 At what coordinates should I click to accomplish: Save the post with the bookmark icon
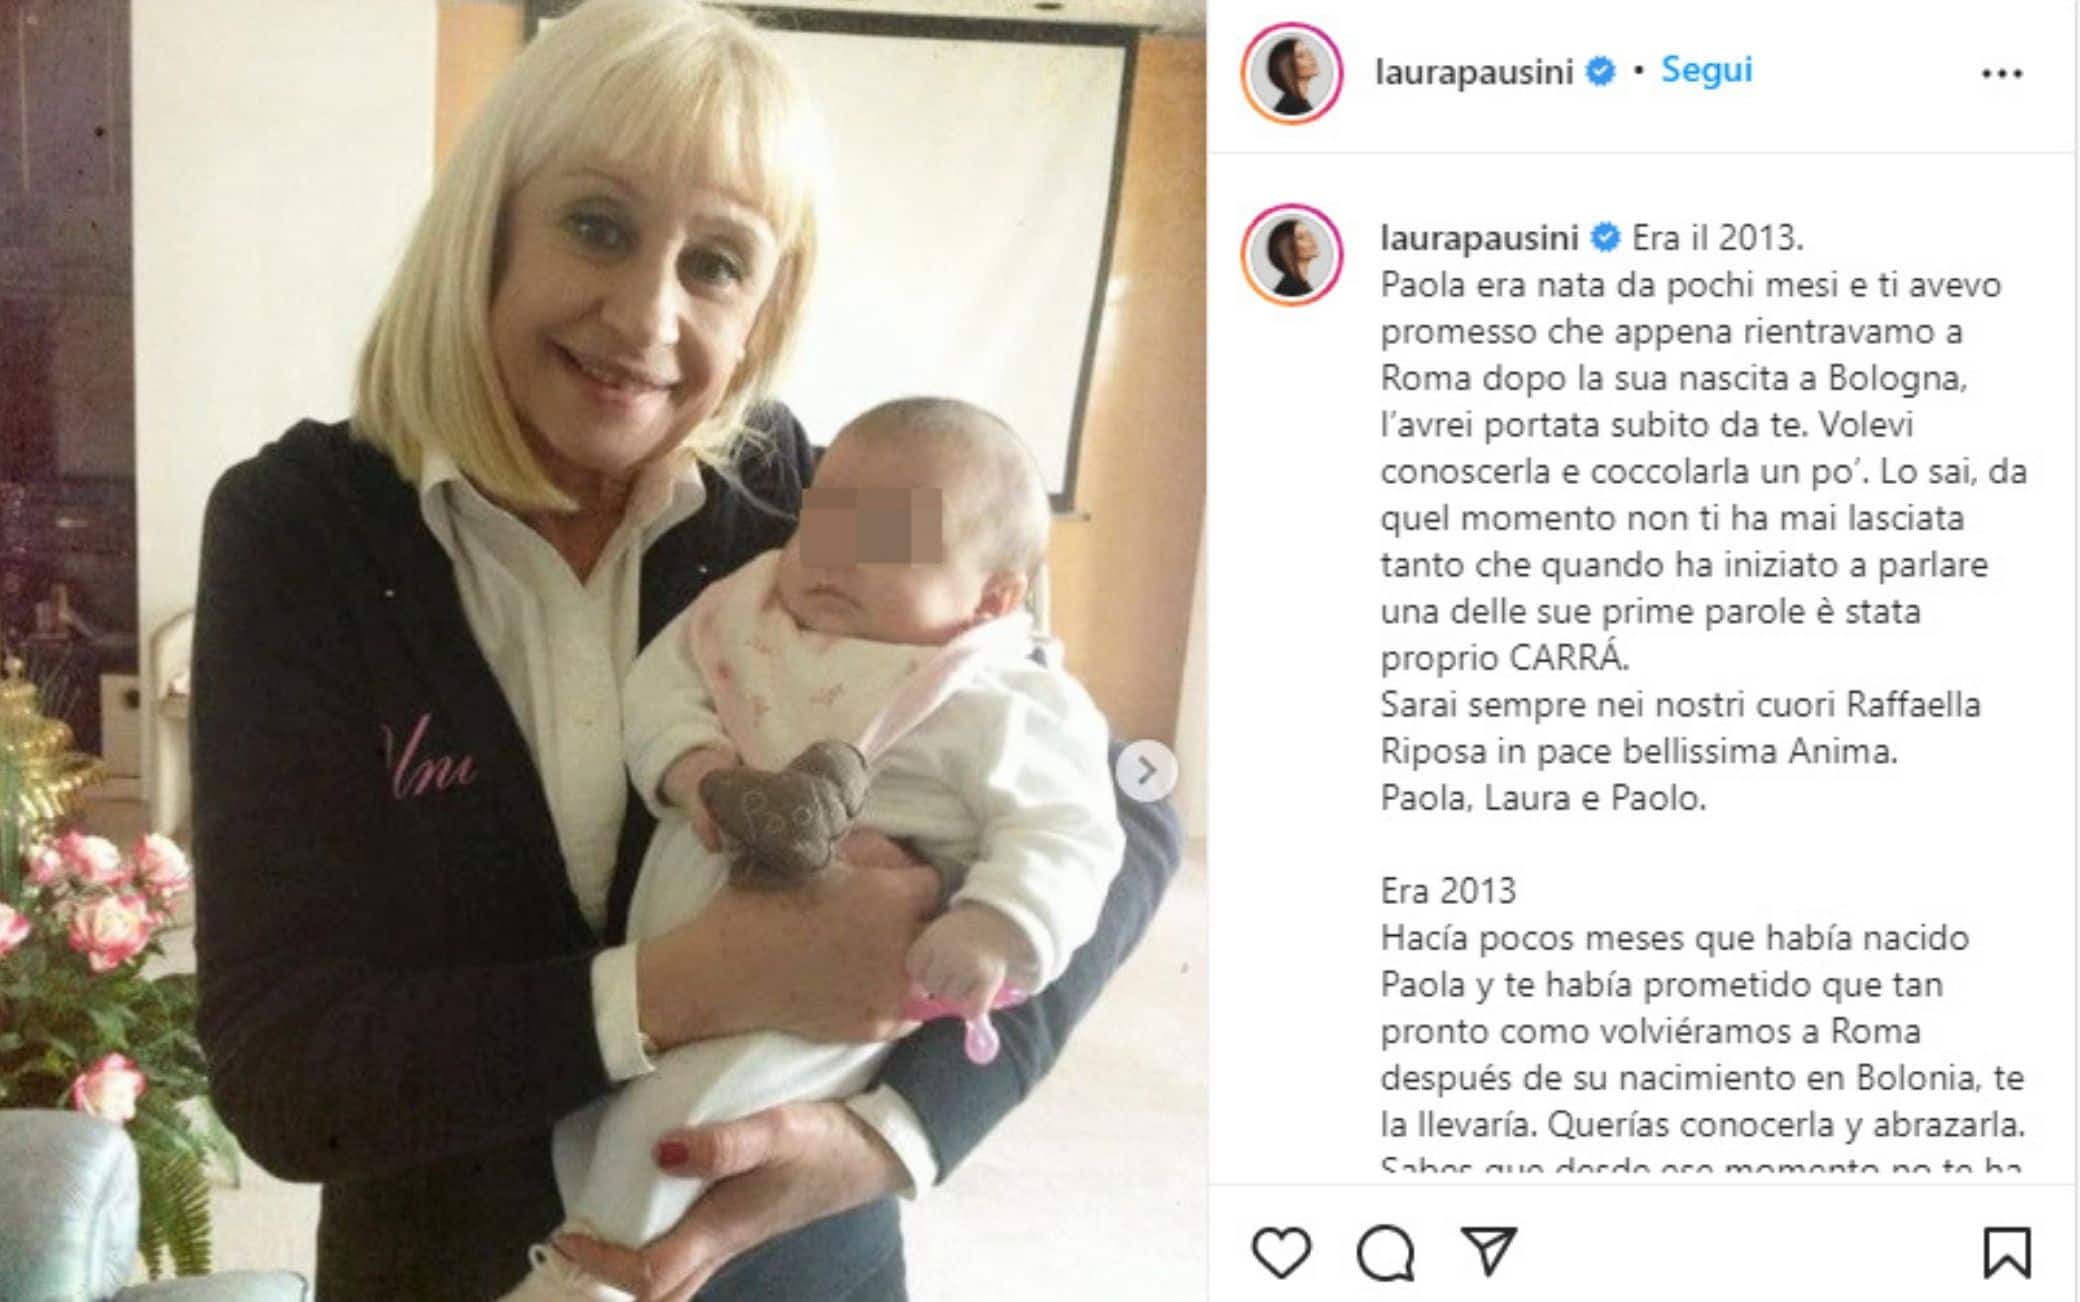coord(2006,1252)
